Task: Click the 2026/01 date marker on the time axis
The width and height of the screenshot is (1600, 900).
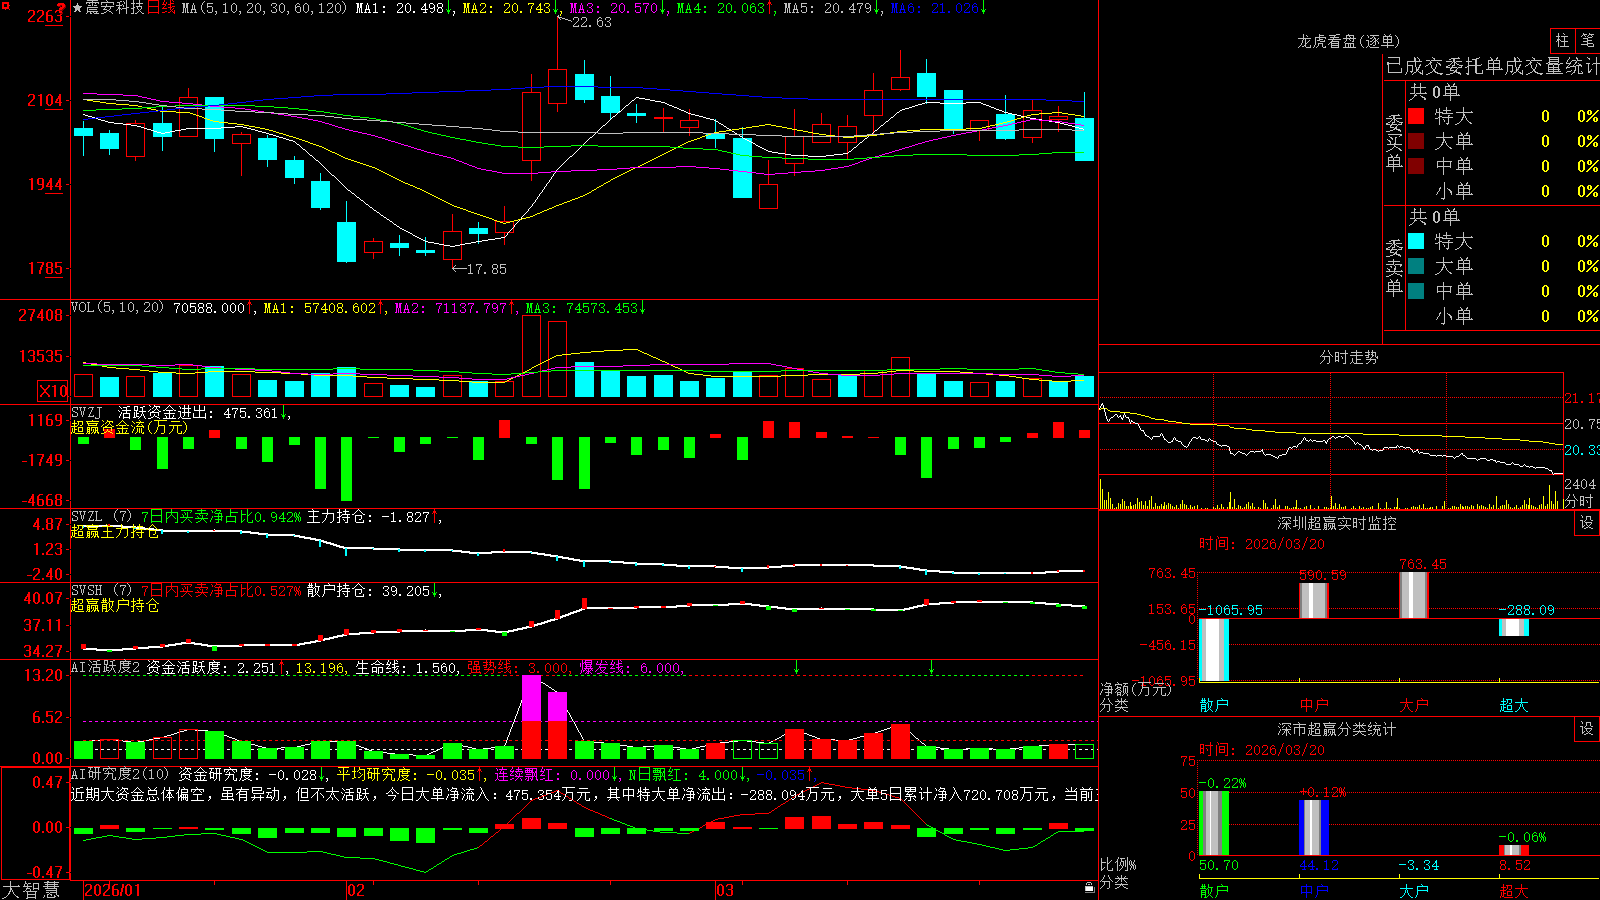Action: [113, 890]
